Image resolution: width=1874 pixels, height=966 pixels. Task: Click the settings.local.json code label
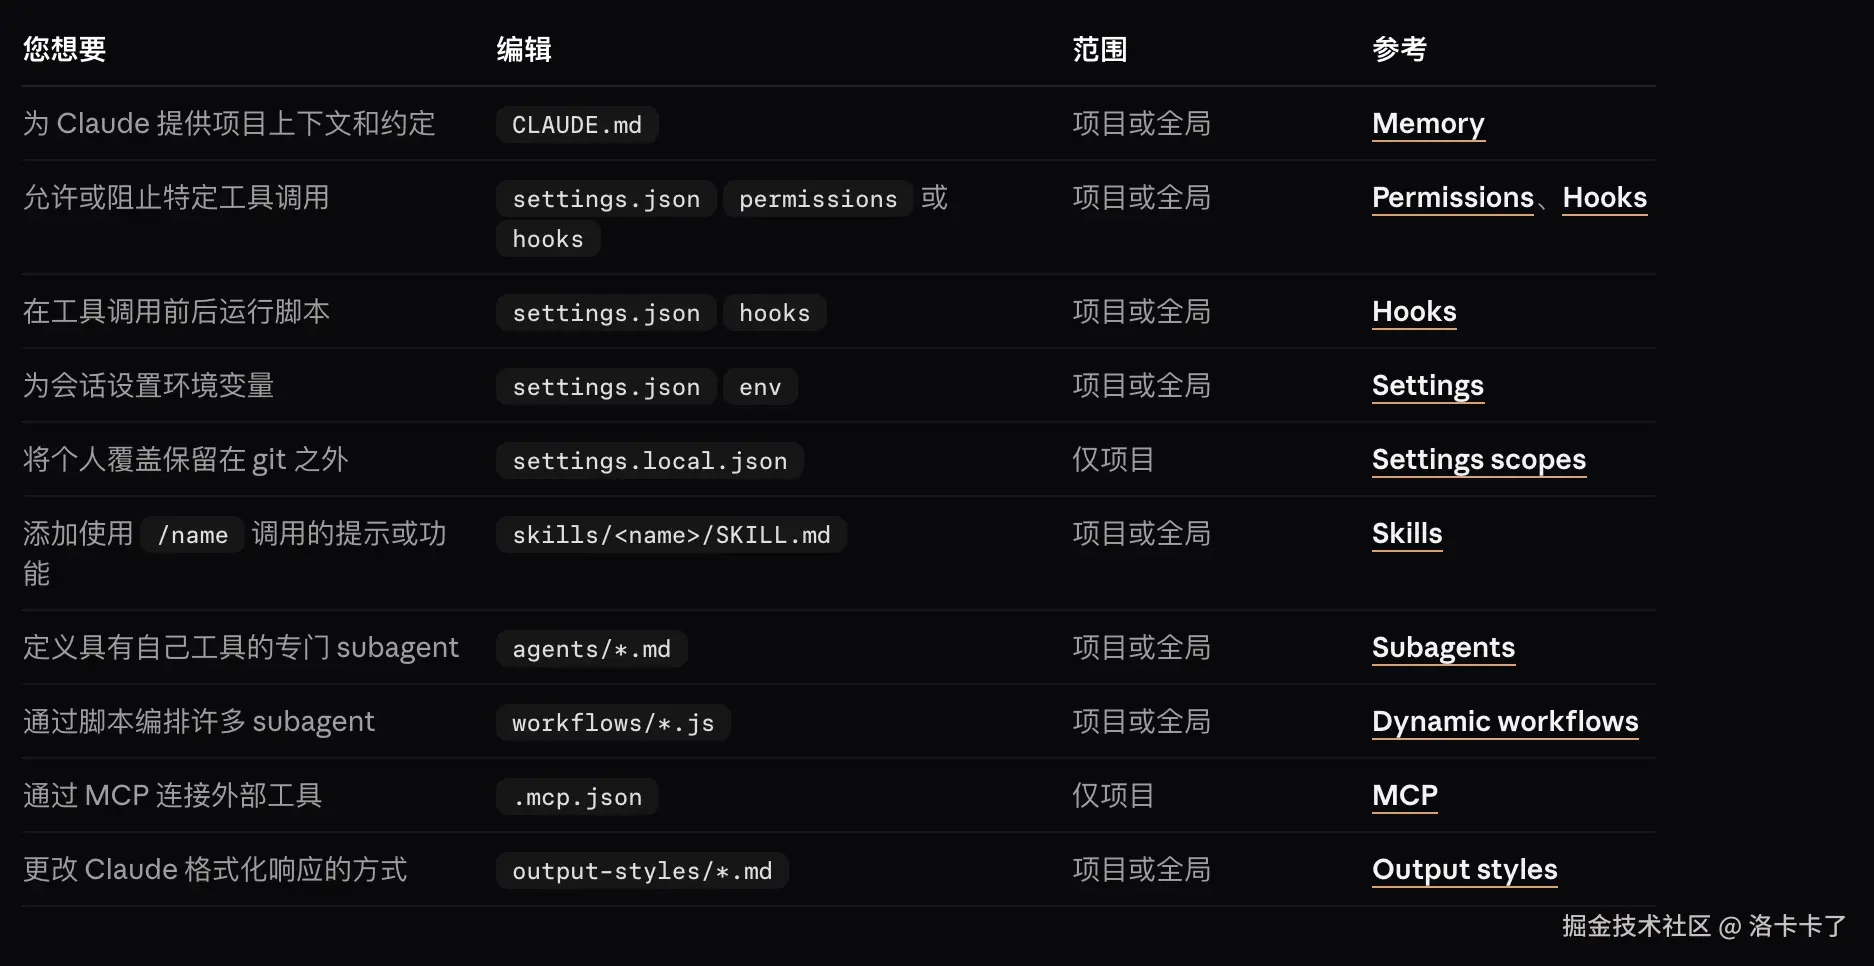point(650,461)
